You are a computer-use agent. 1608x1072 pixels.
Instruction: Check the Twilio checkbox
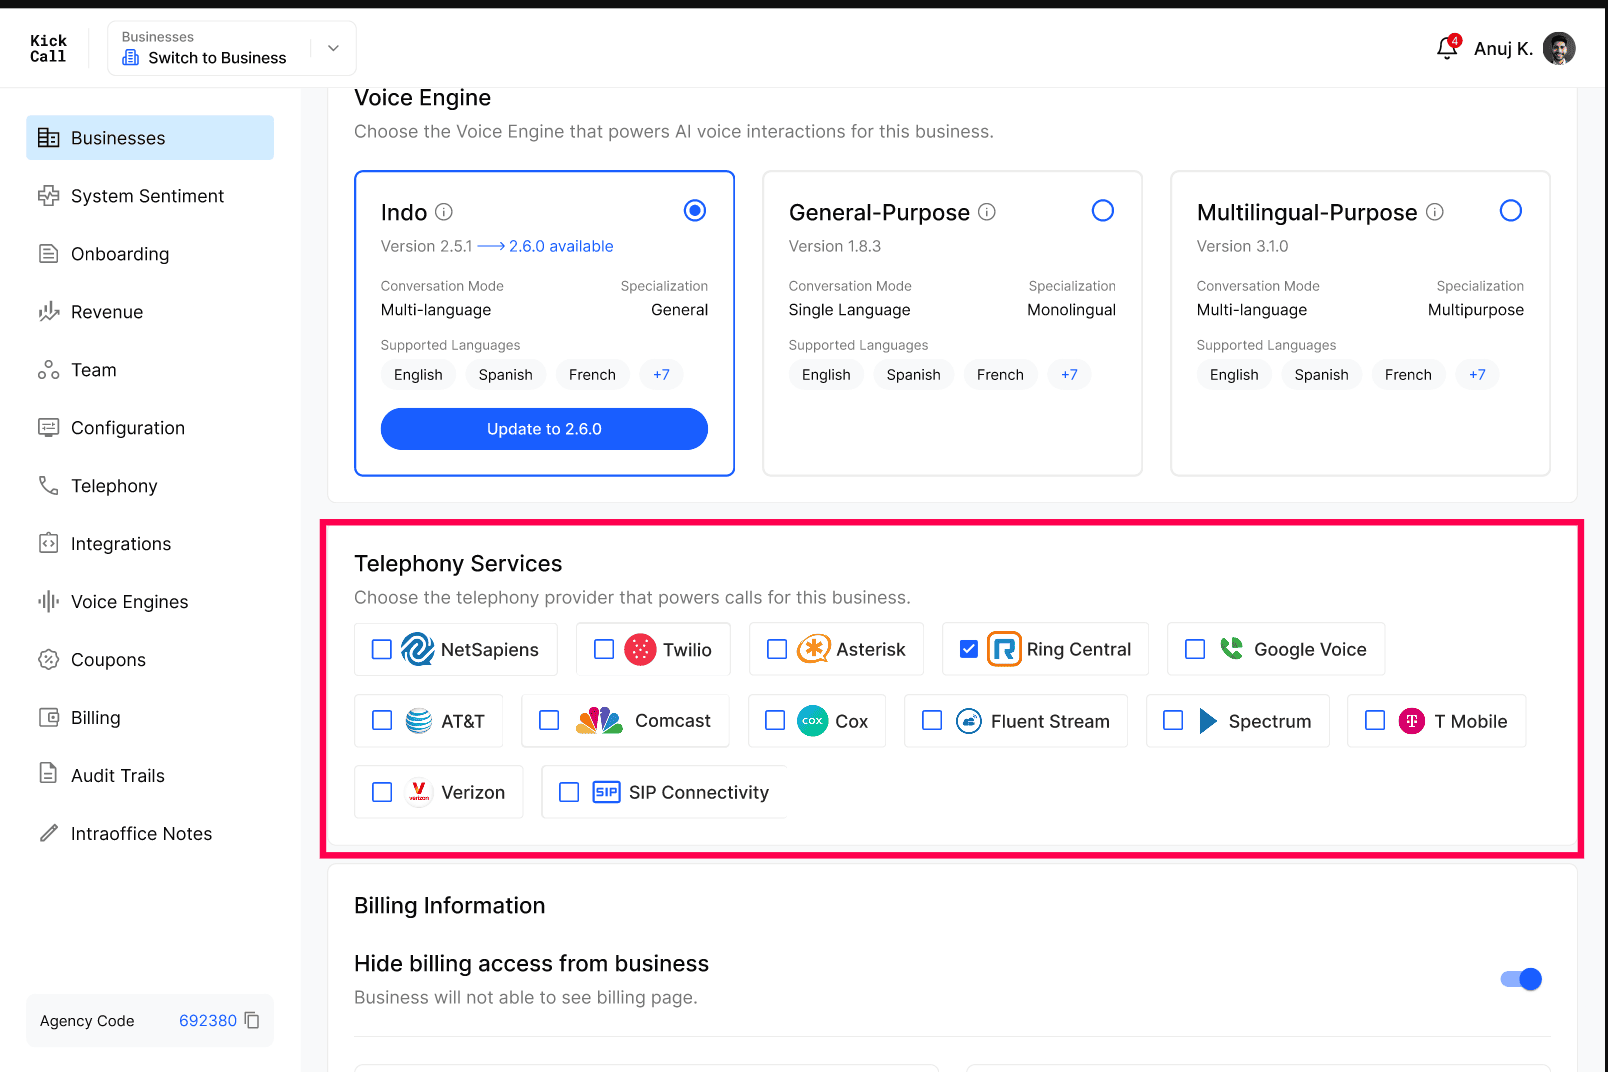tap(604, 649)
